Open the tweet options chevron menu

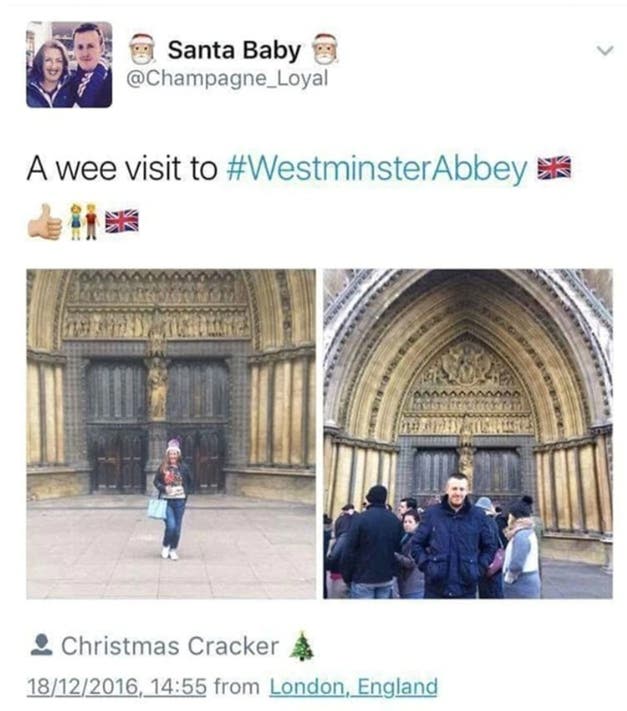[605, 50]
